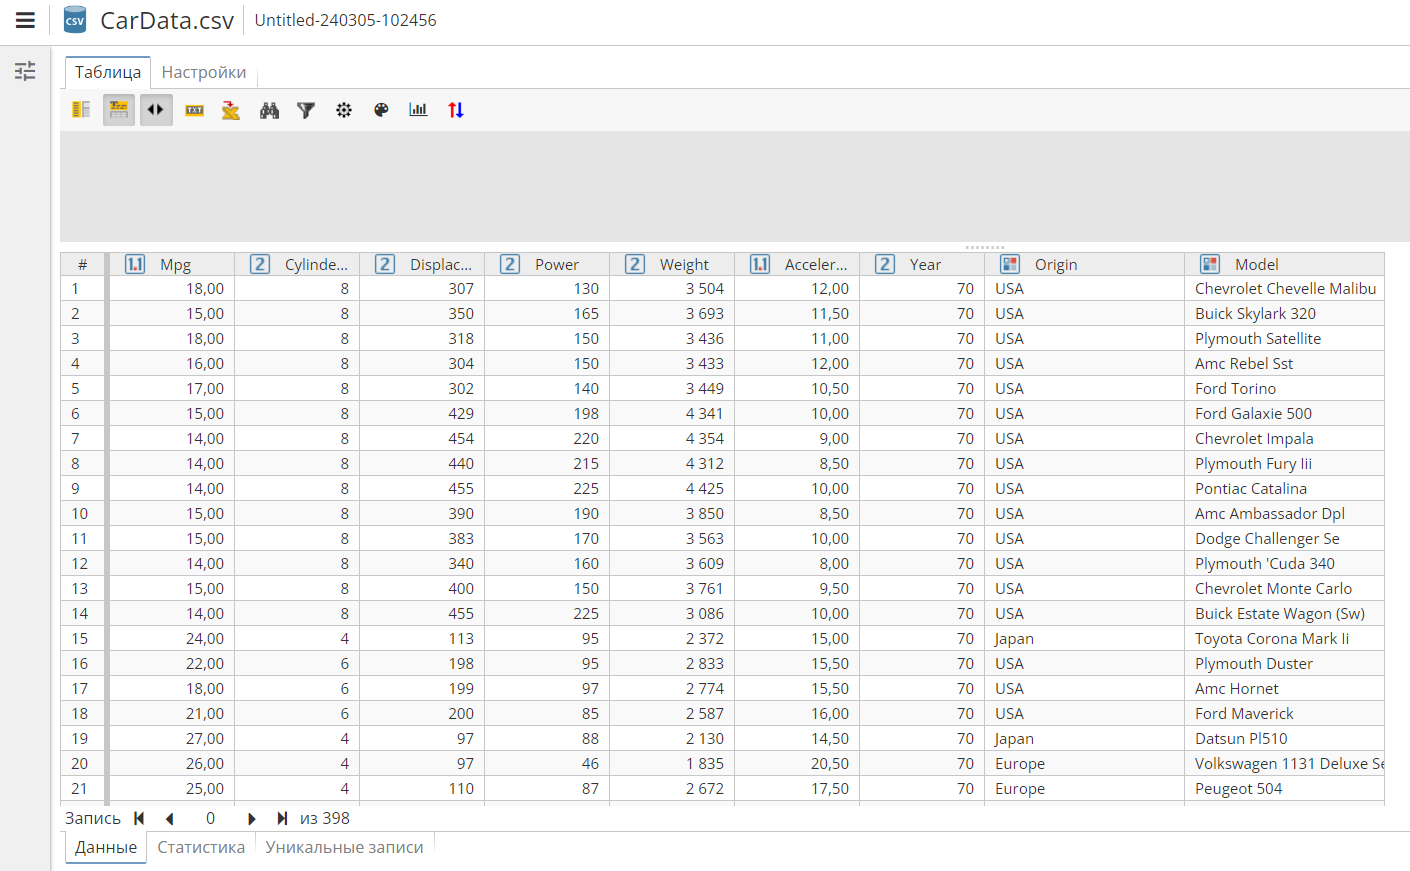
Task: Select Origin cell Japan in row 15
Action: point(1085,638)
